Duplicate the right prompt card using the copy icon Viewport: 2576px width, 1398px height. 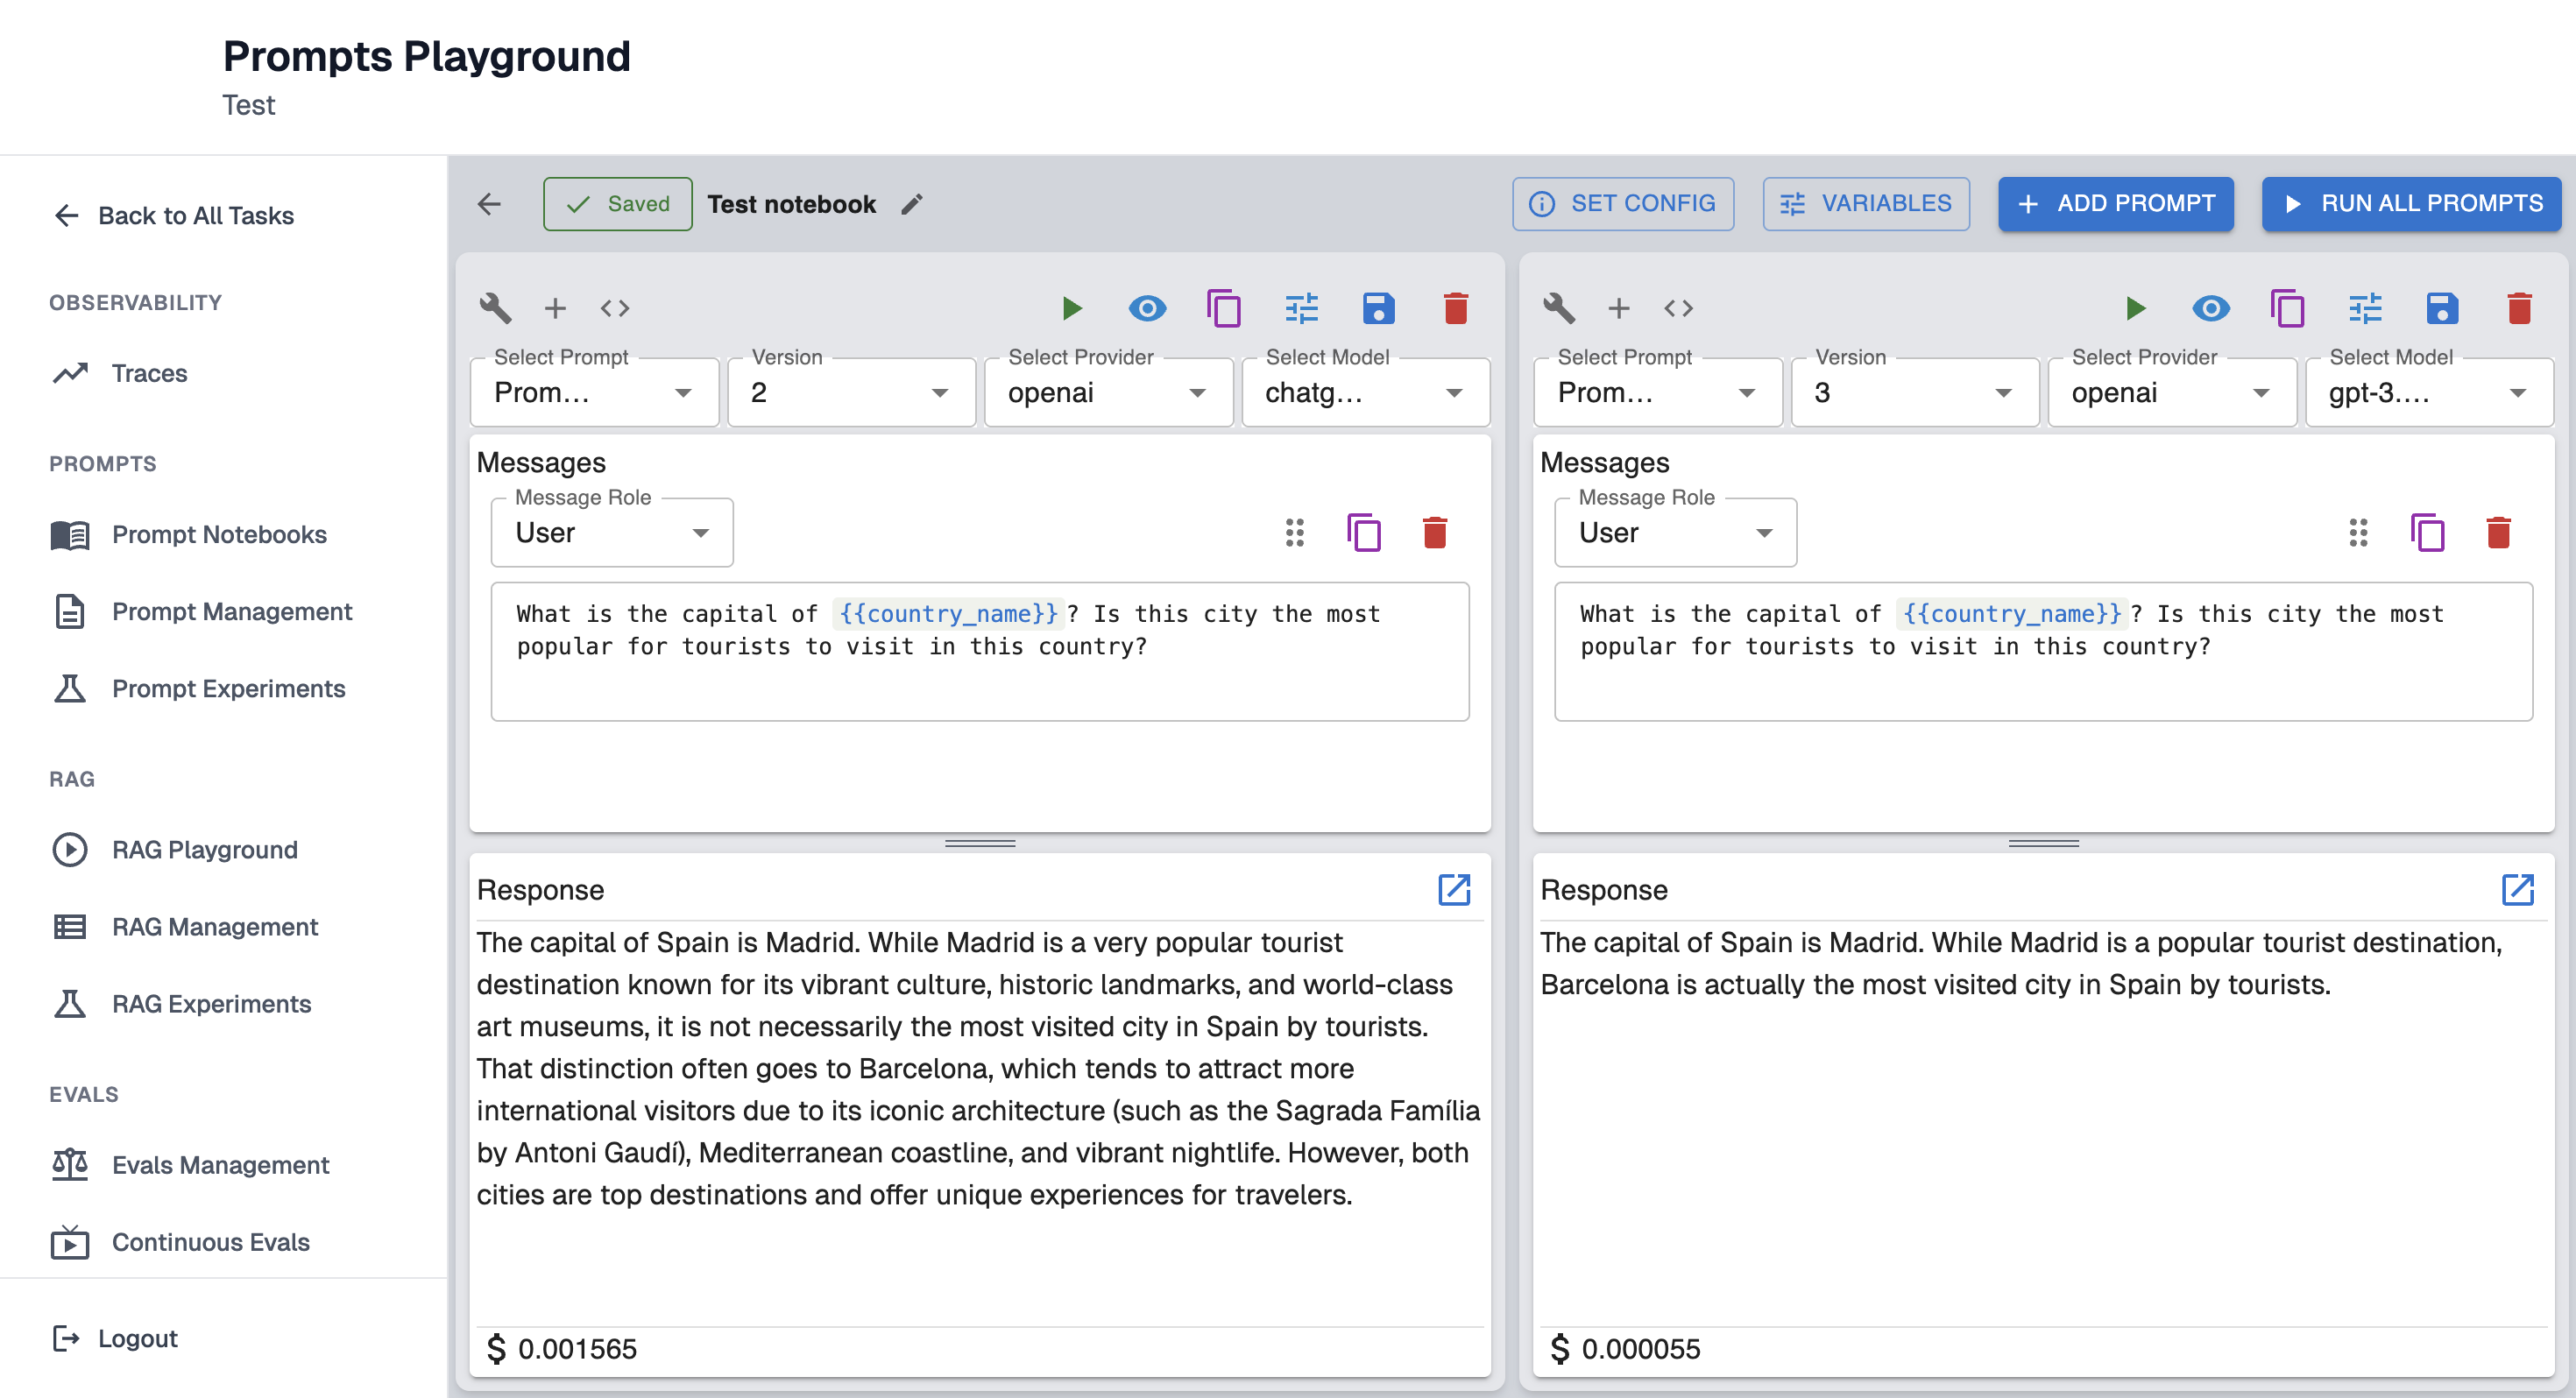coord(2287,308)
